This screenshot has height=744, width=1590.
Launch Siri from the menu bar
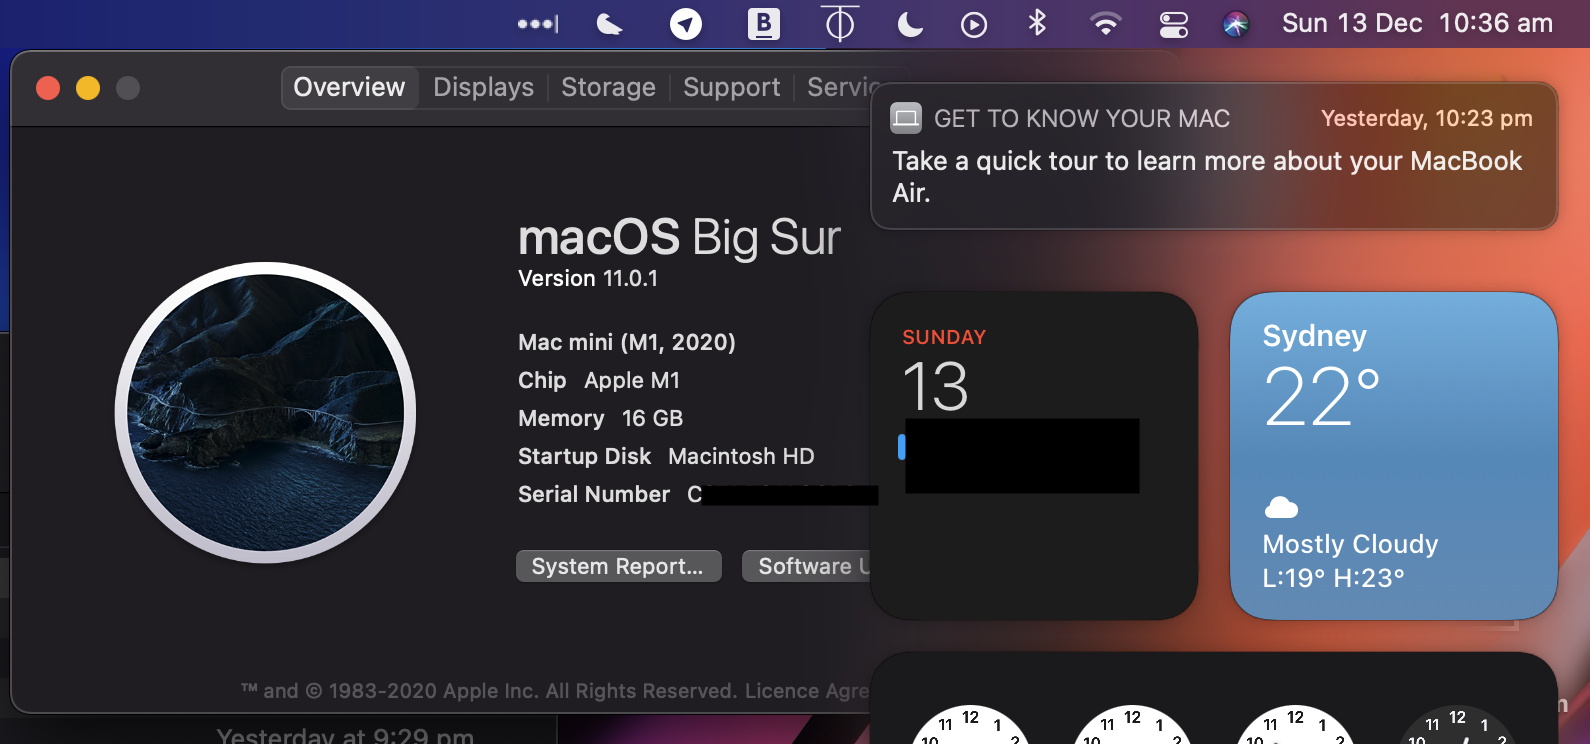click(x=1236, y=24)
